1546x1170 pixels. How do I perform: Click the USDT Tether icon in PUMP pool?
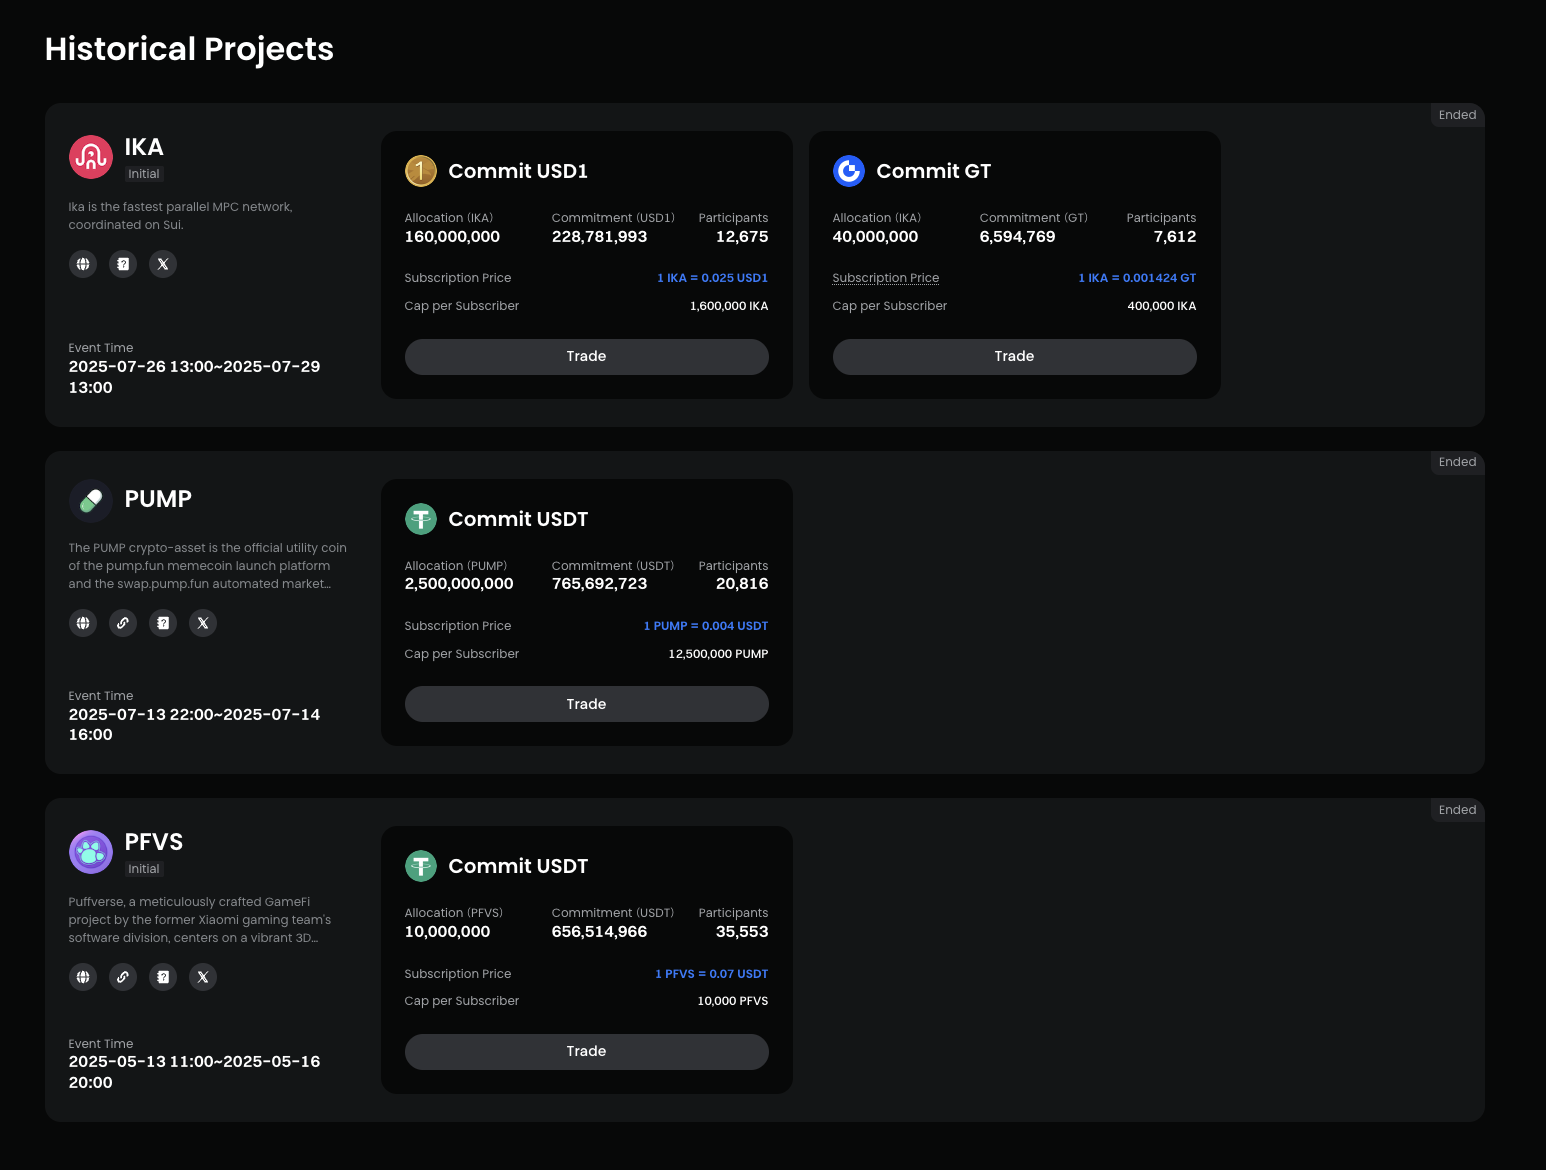coord(421,519)
